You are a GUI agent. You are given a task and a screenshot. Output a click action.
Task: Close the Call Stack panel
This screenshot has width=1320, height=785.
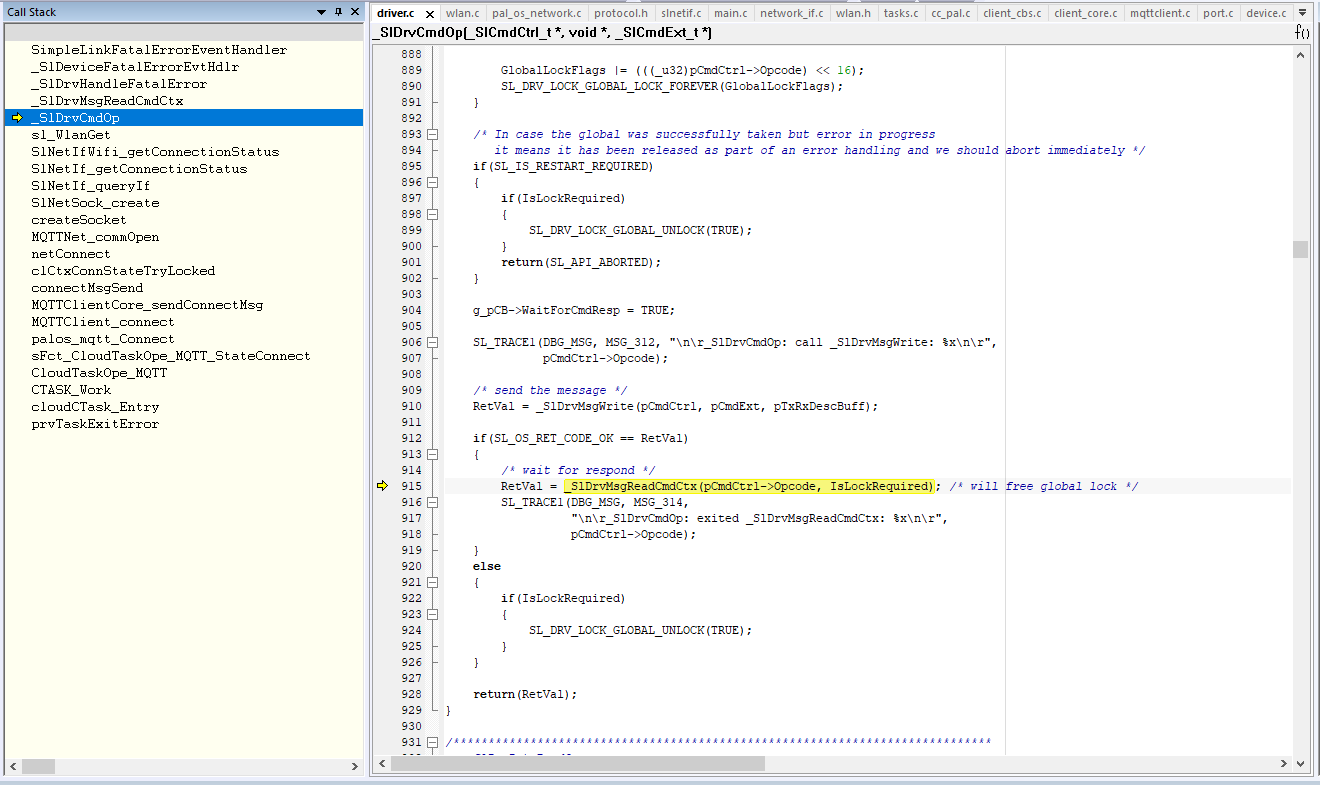pyautogui.click(x=354, y=12)
